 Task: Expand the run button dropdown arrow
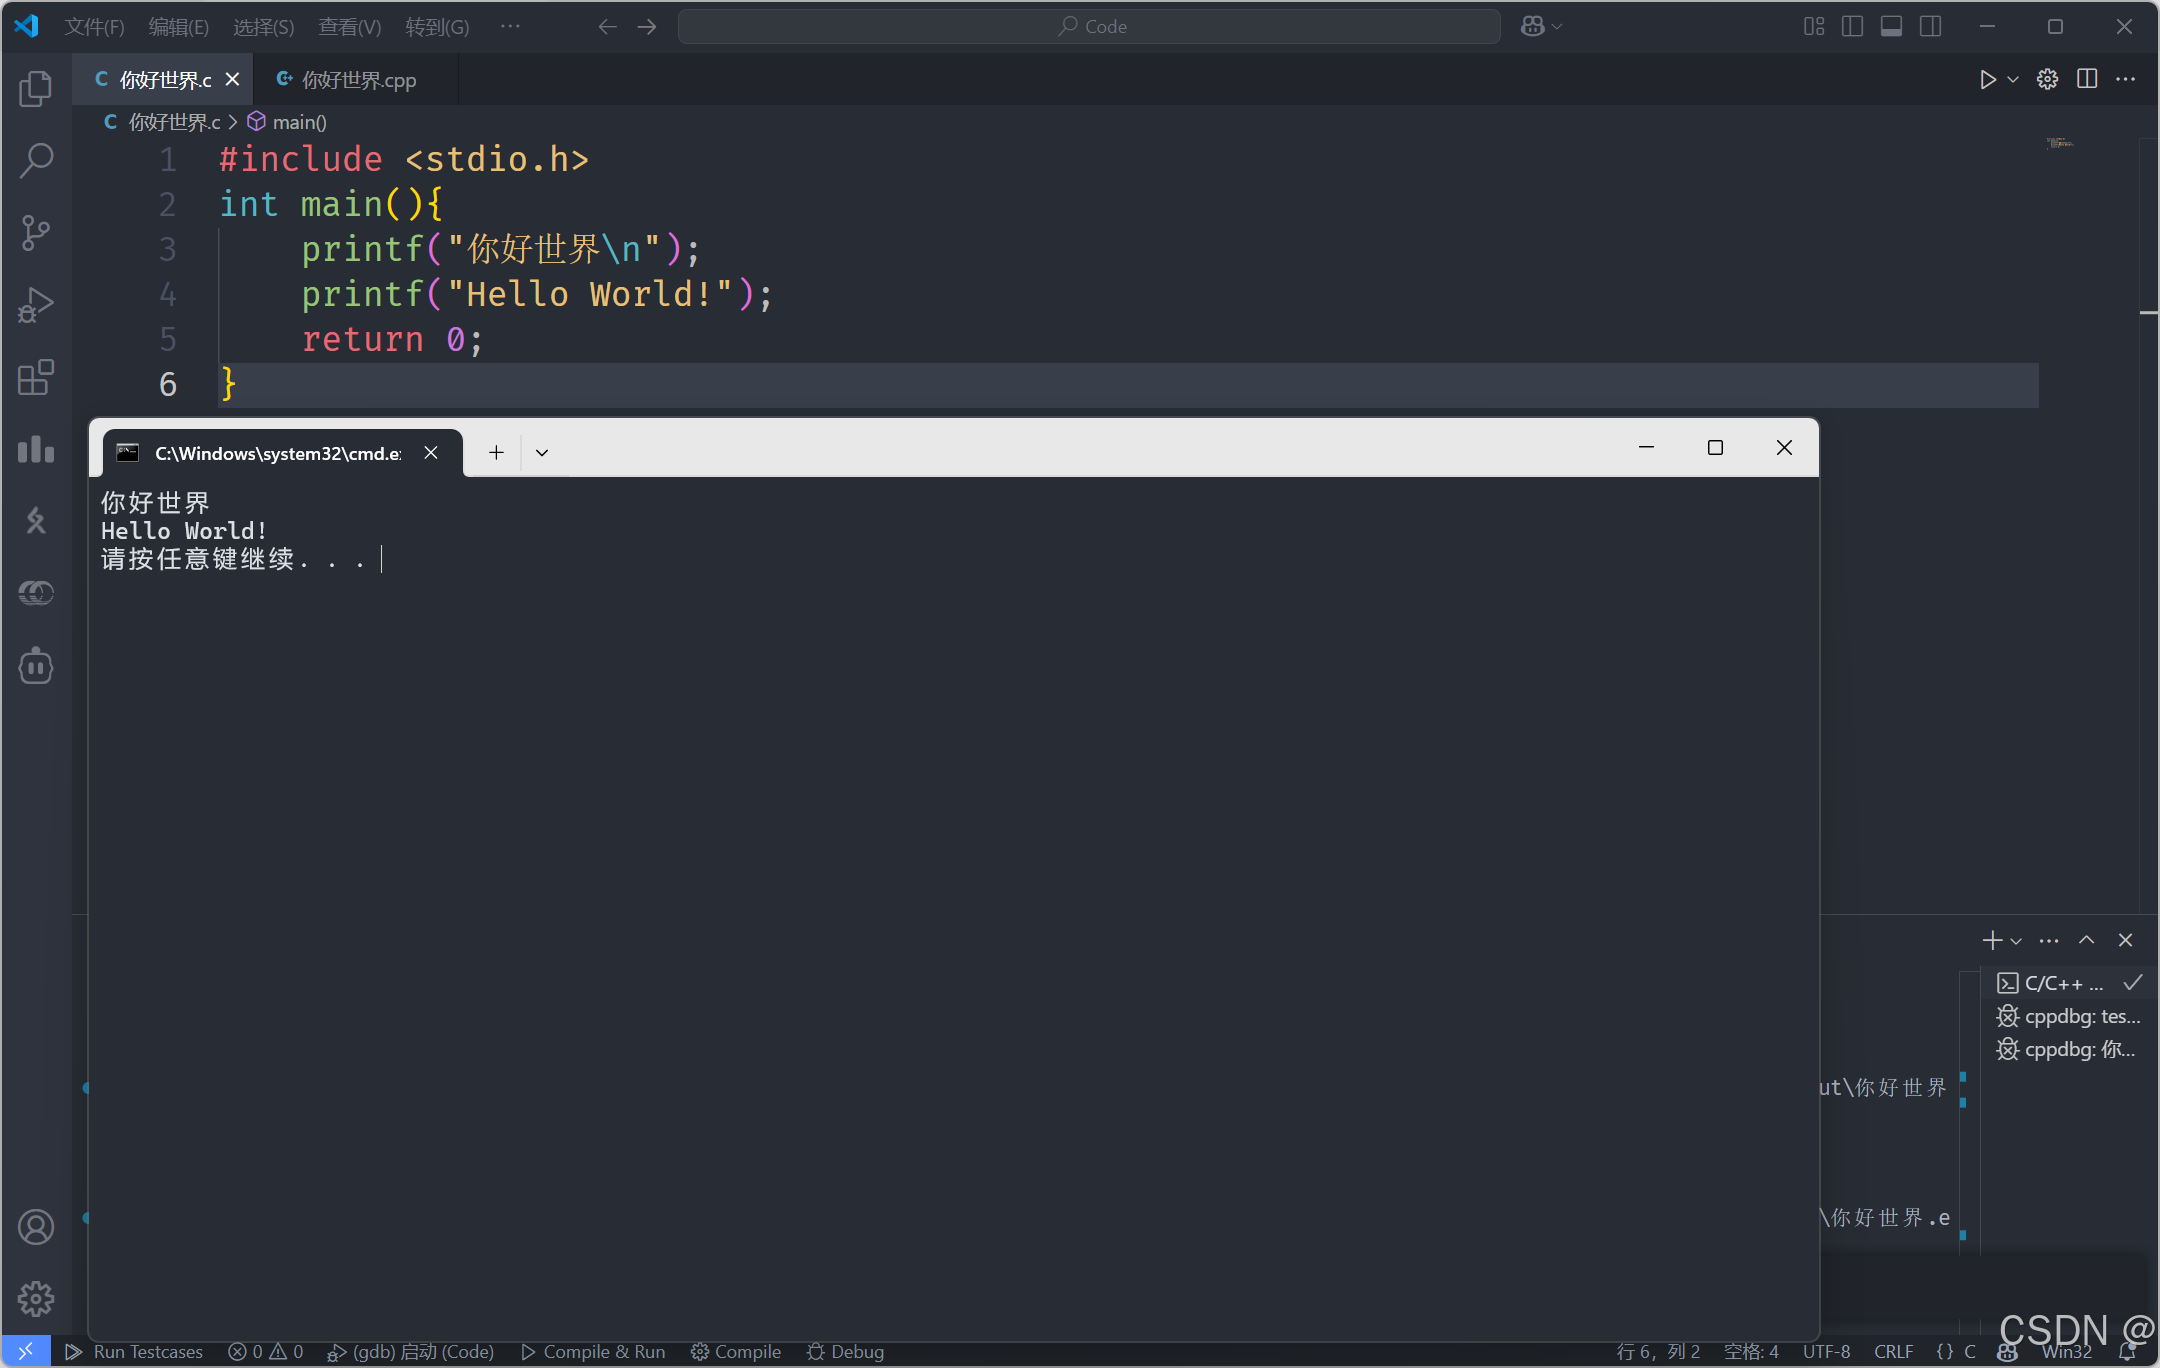pos(2013,79)
